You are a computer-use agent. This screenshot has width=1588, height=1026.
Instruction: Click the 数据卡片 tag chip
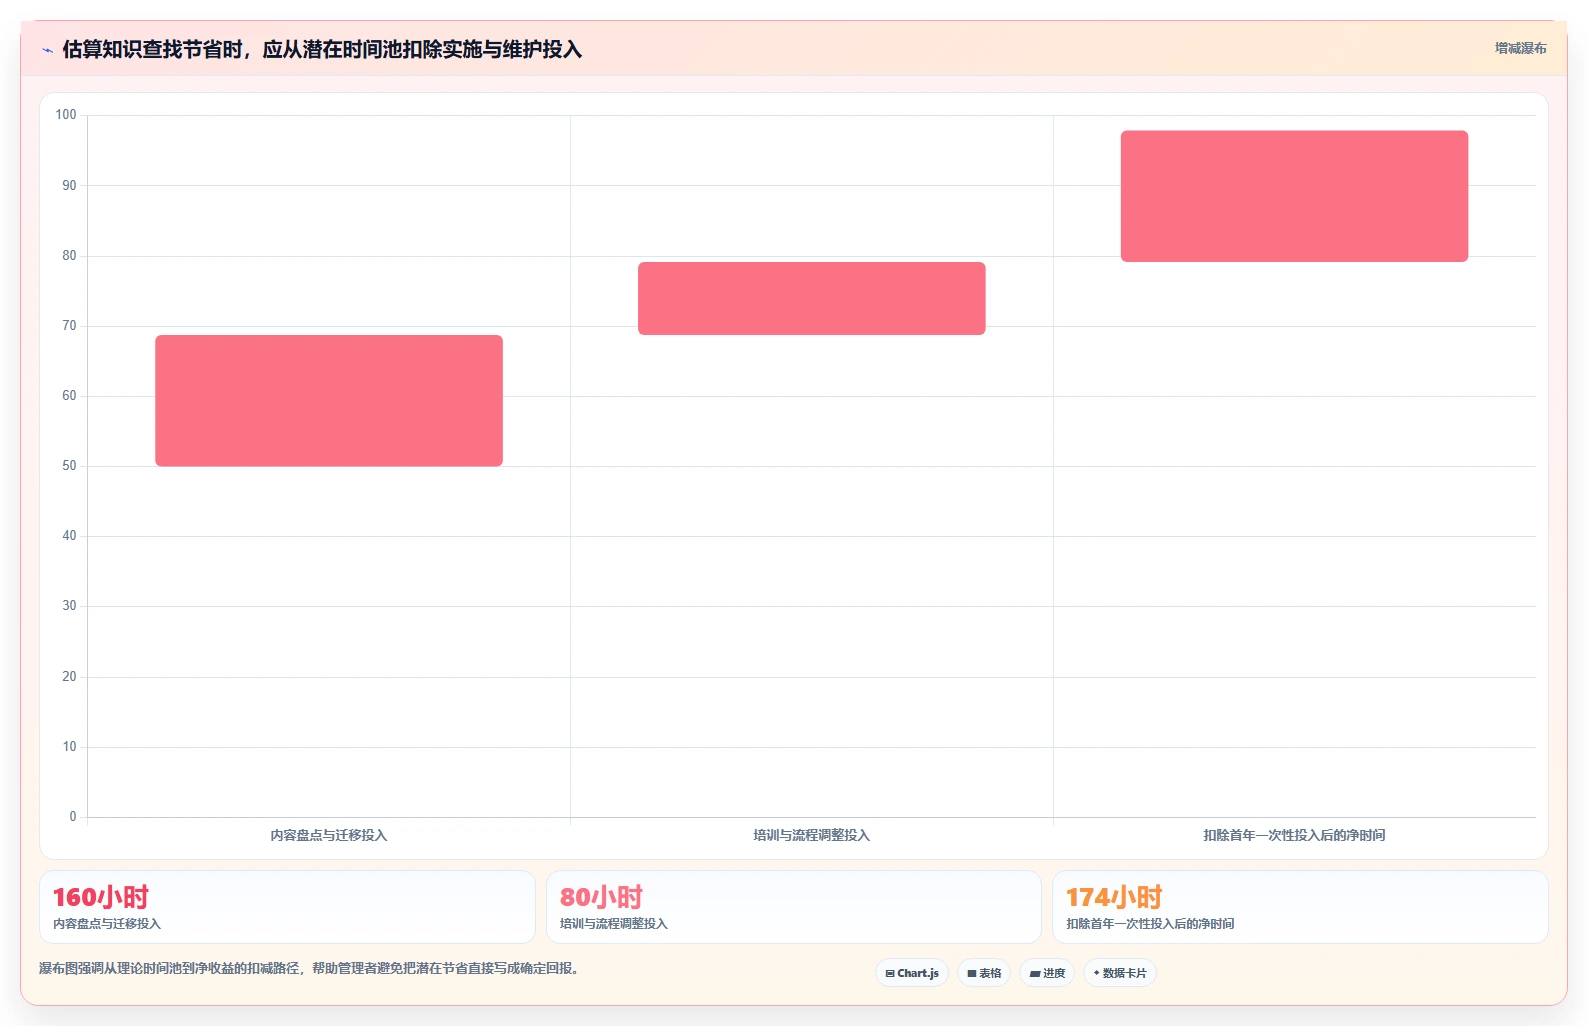pyautogui.click(x=1120, y=973)
